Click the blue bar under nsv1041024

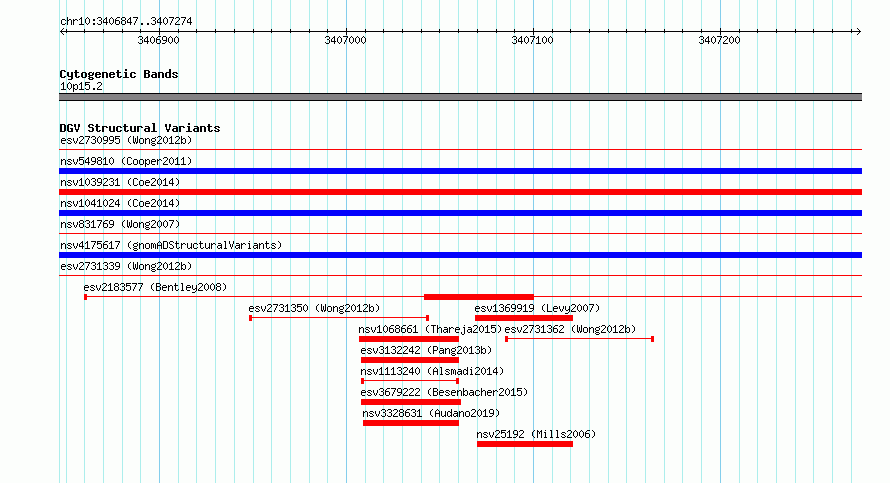point(460,213)
